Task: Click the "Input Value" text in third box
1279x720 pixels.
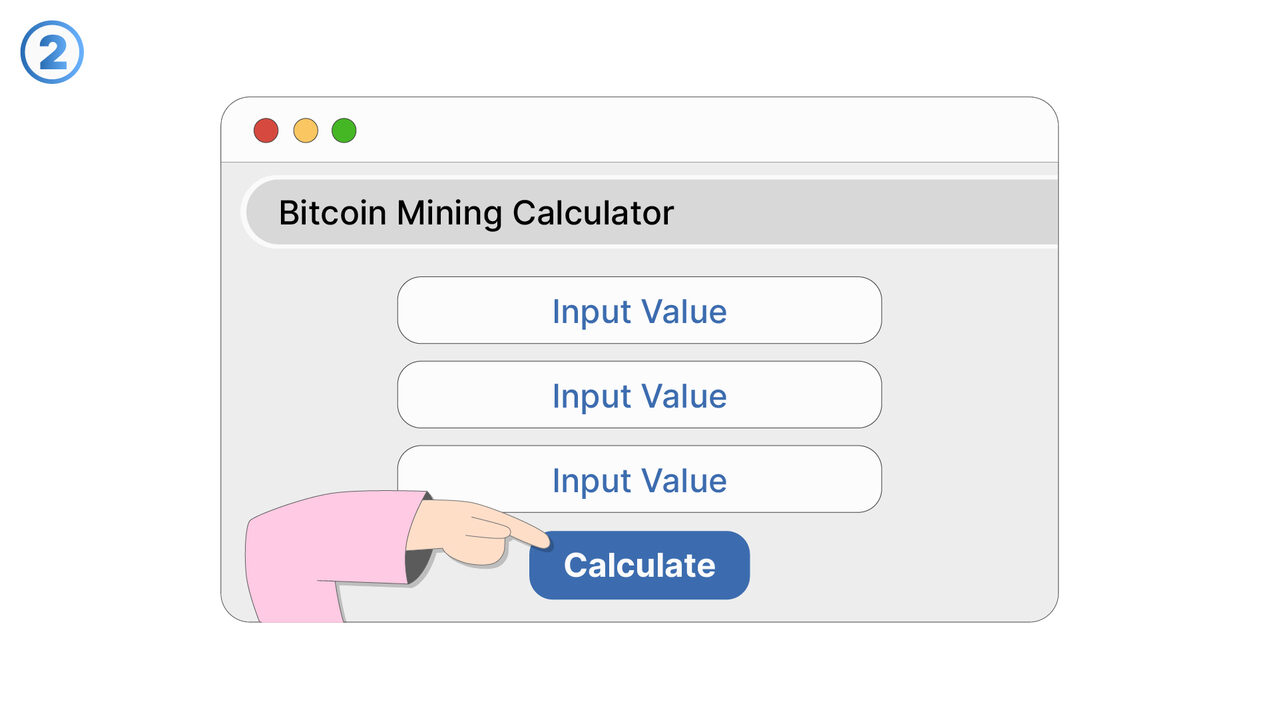Action: pos(639,481)
